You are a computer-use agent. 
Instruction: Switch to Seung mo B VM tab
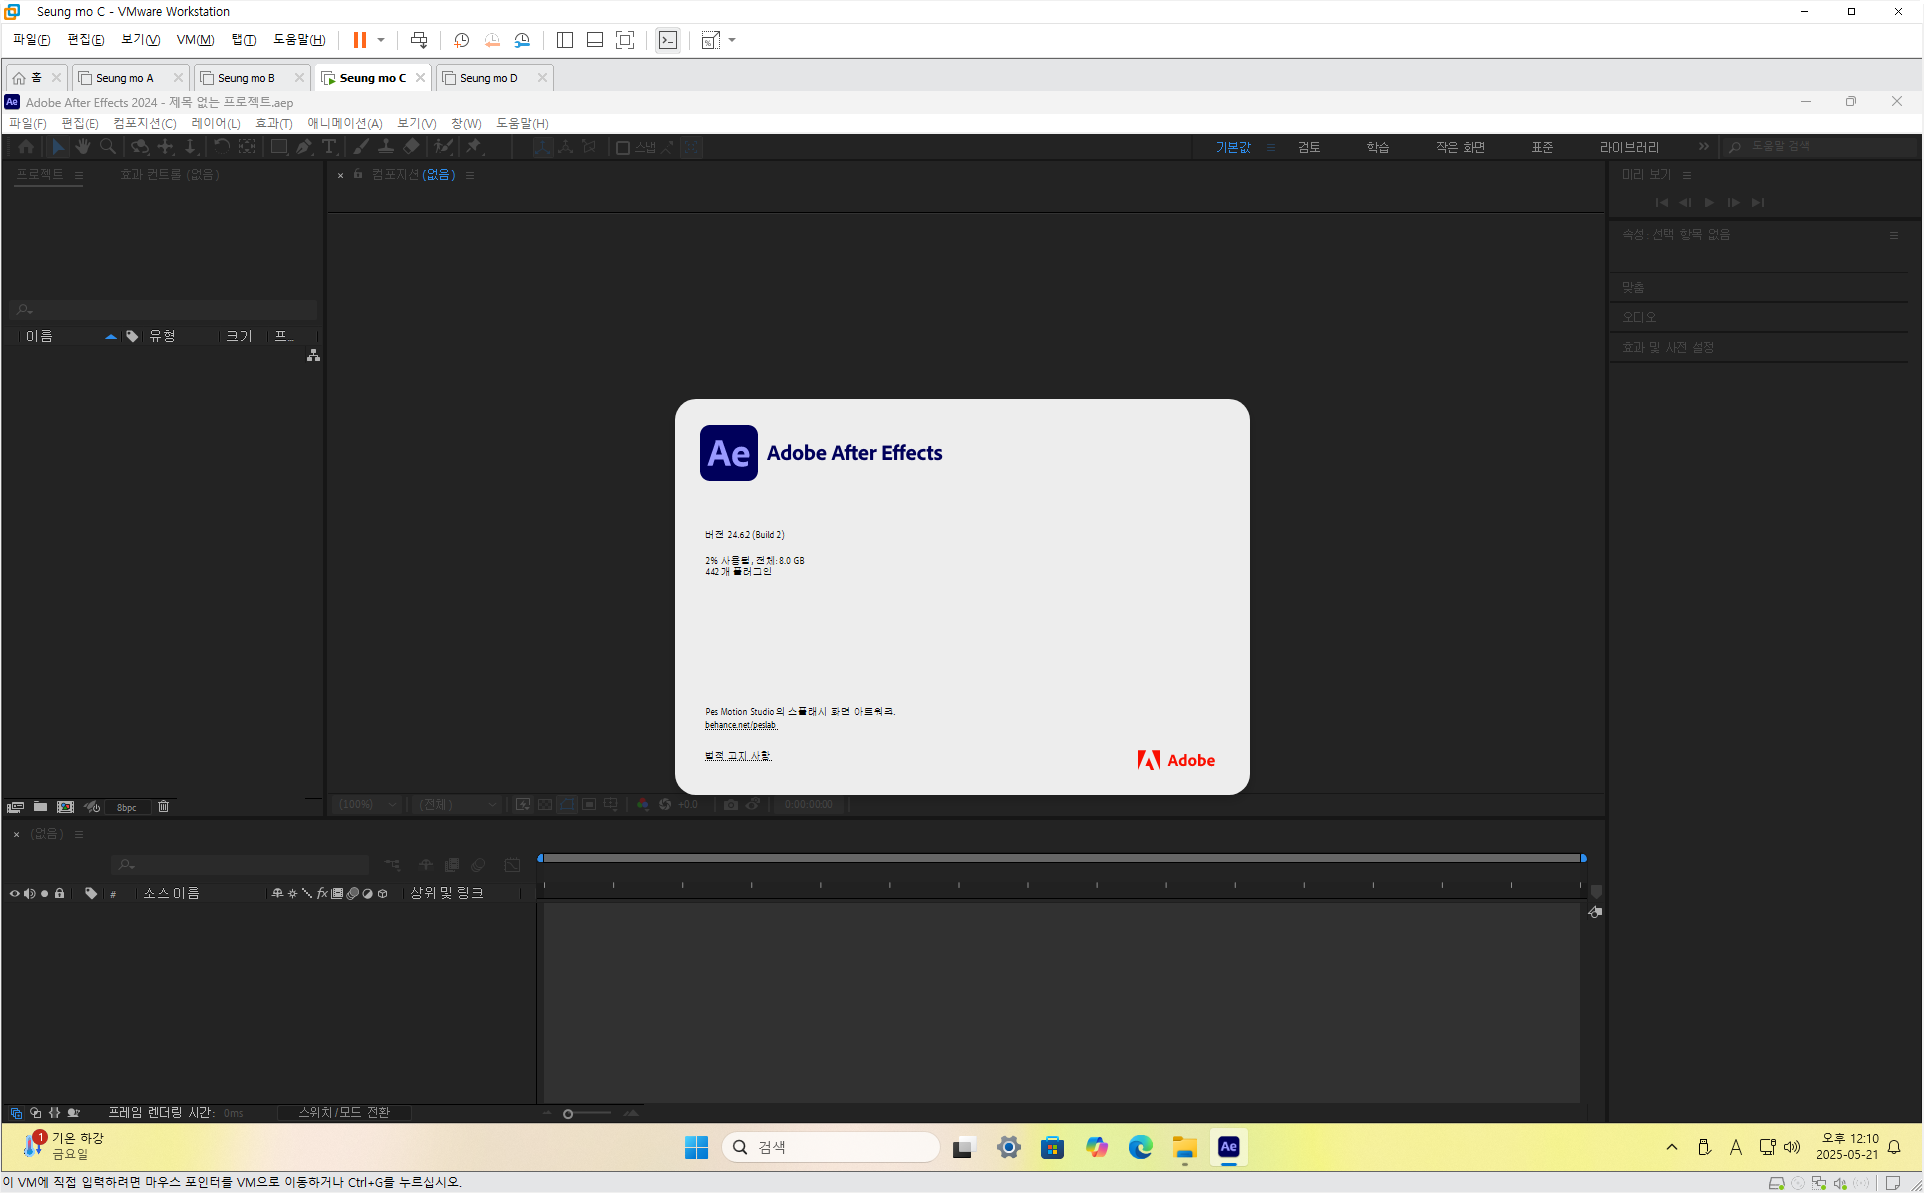[x=246, y=78]
